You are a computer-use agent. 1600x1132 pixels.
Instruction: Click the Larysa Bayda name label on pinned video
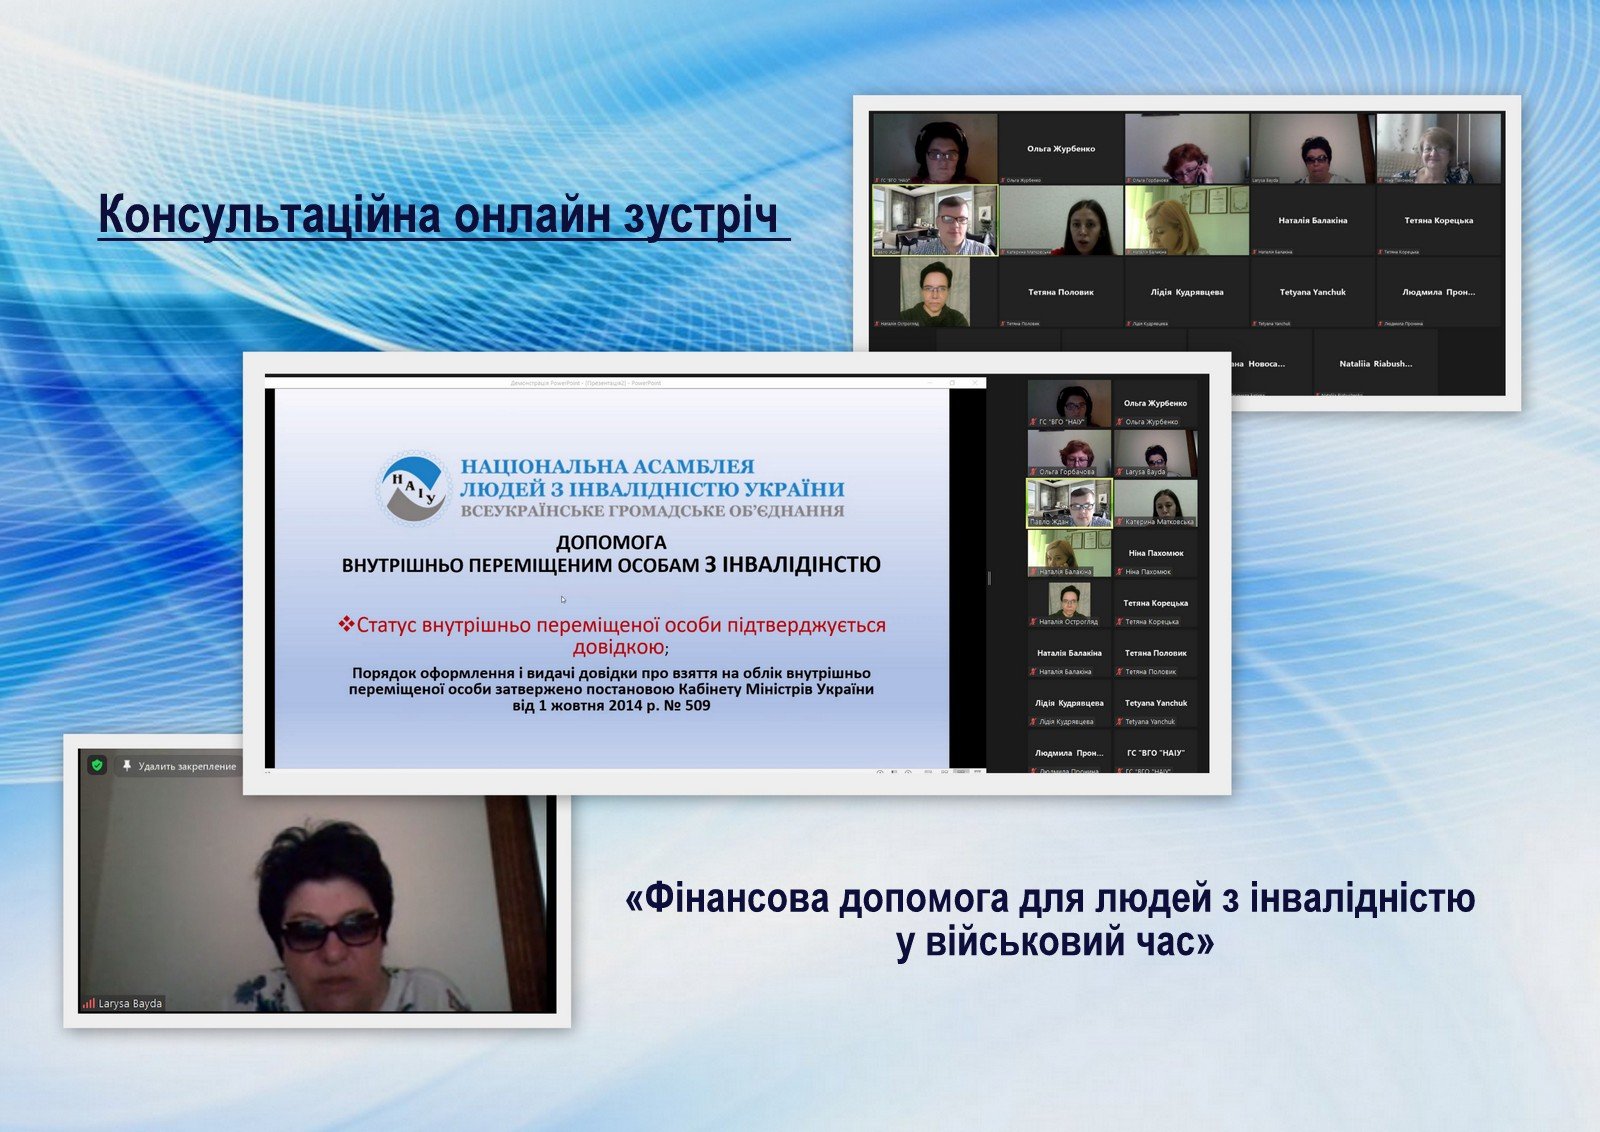point(130,1003)
